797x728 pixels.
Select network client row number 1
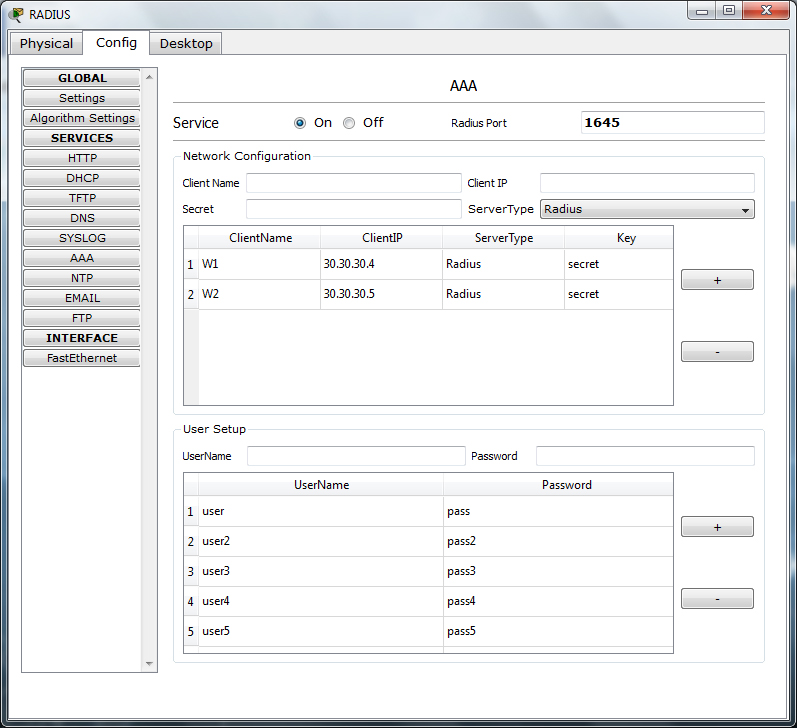191,264
